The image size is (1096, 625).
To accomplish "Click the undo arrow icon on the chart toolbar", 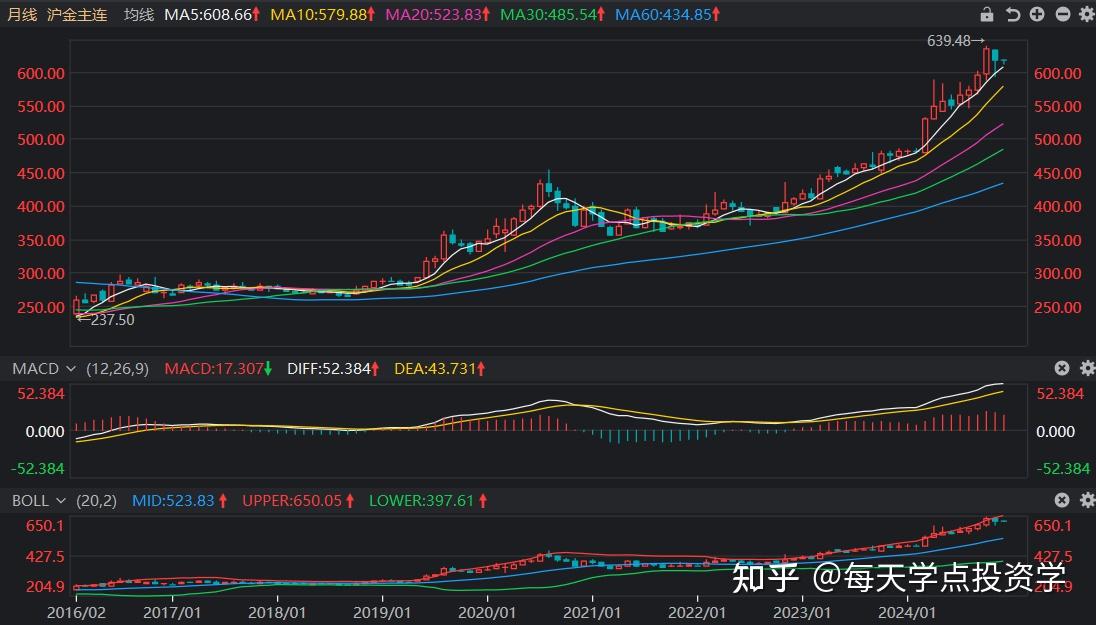I will (1012, 14).
